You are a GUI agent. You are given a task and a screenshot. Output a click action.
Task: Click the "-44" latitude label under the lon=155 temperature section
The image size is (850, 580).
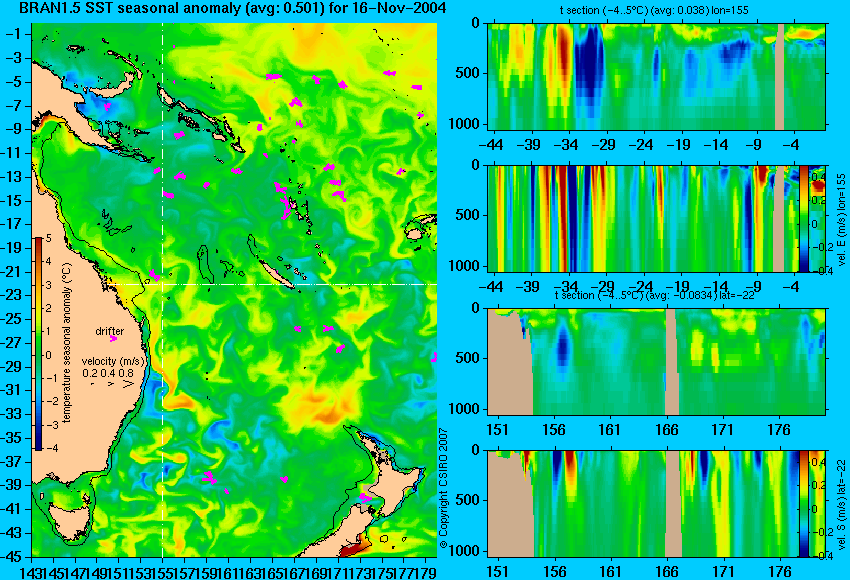point(492,145)
